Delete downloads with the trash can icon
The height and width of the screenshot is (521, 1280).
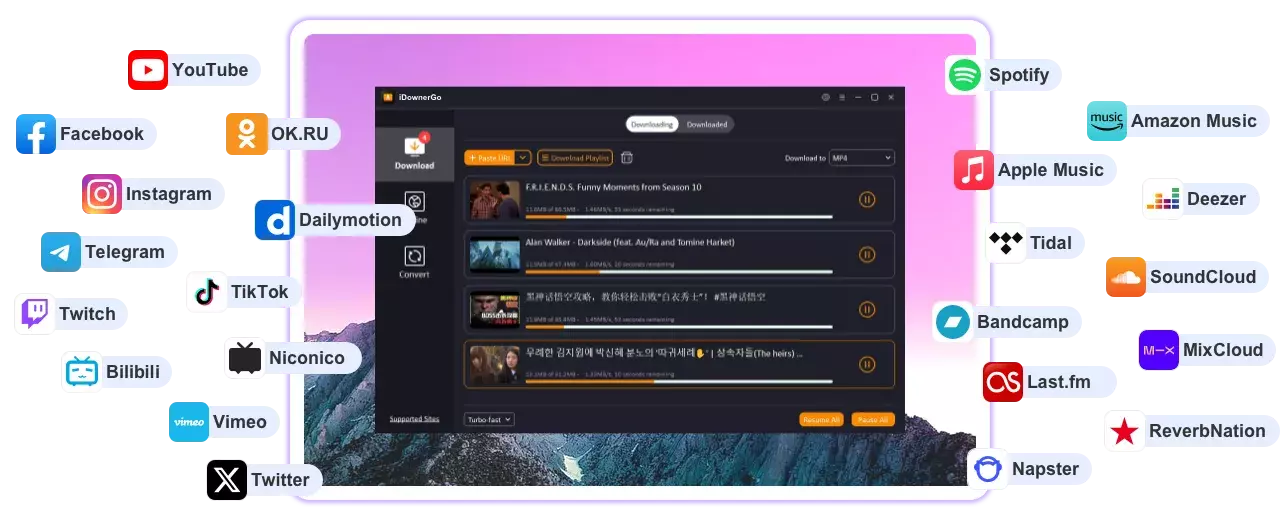627,158
